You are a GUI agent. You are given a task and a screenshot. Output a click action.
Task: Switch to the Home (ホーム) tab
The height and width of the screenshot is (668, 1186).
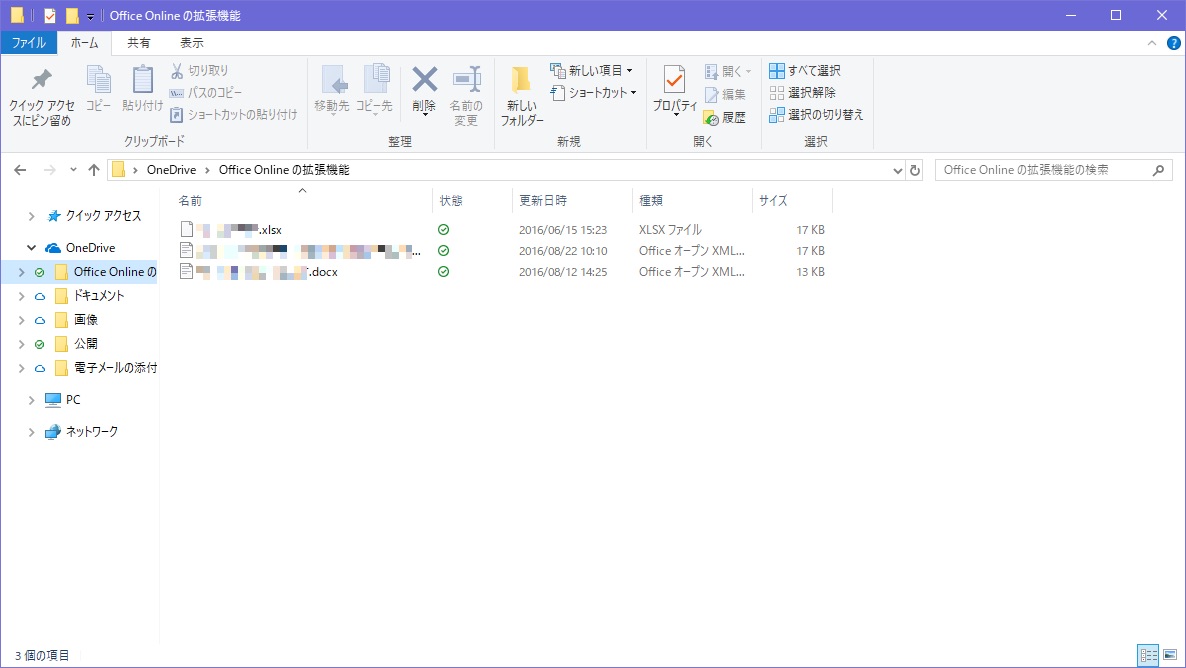[x=84, y=43]
